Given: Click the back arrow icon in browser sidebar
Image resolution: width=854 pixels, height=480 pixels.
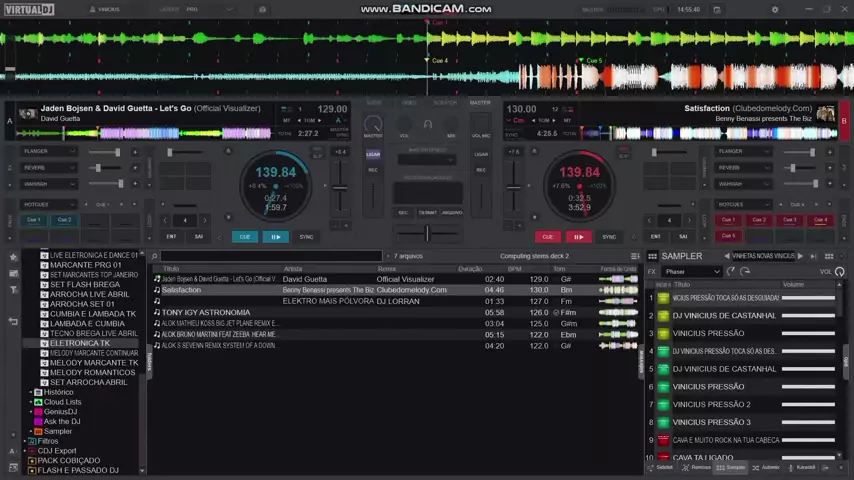Looking at the screenshot, I should click(x=14, y=321).
